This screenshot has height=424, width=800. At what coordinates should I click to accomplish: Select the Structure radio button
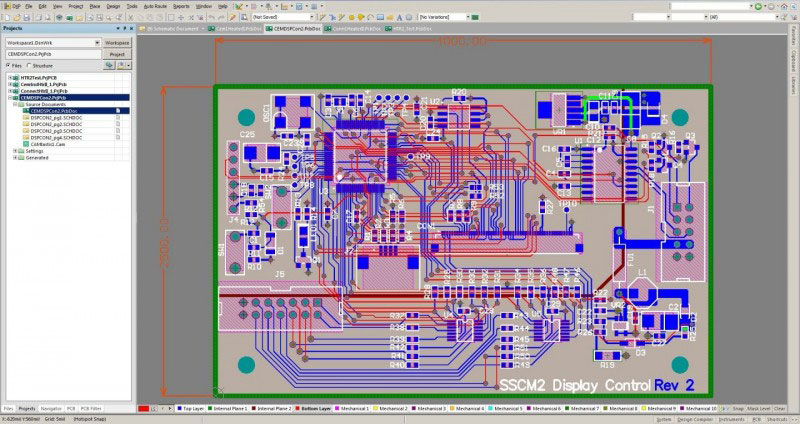tap(31, 65)
